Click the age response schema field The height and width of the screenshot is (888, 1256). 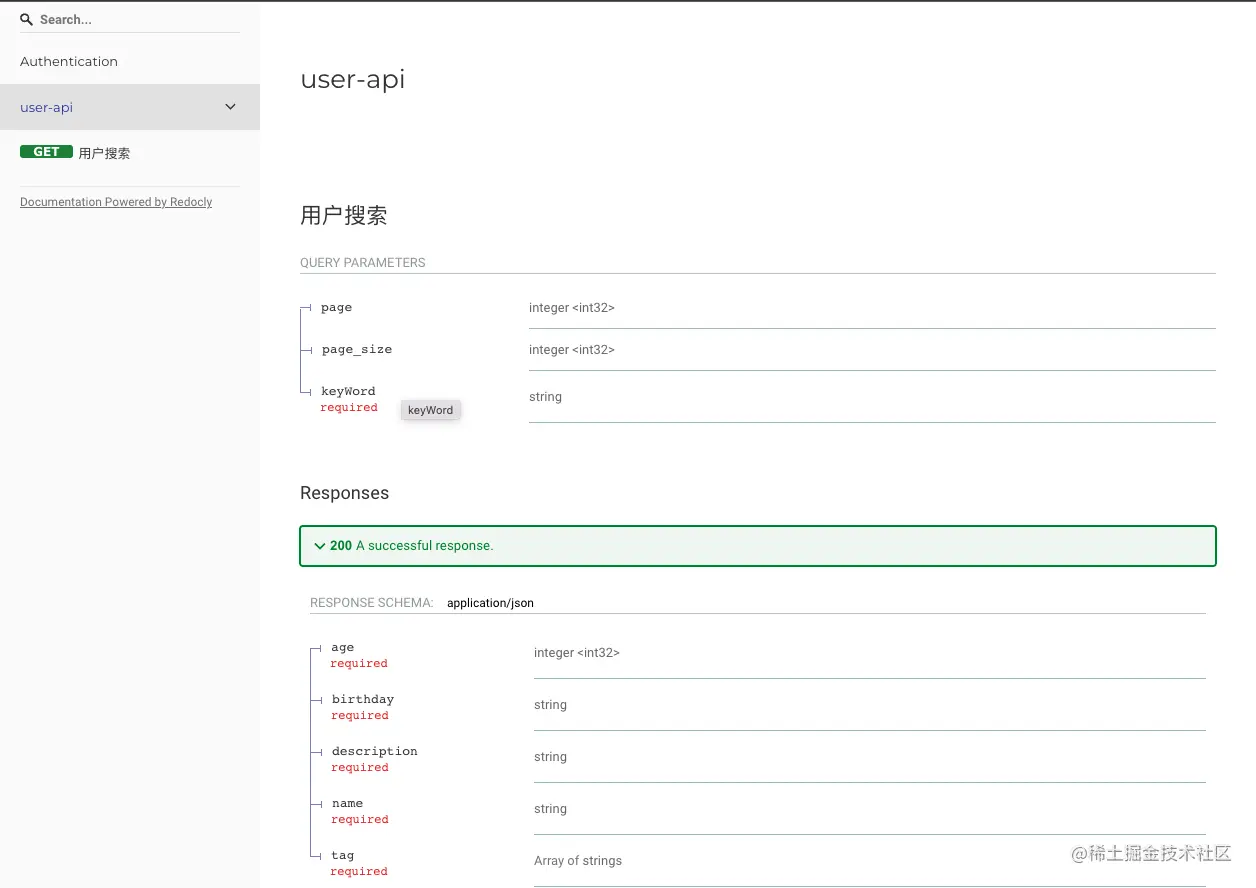342,647
